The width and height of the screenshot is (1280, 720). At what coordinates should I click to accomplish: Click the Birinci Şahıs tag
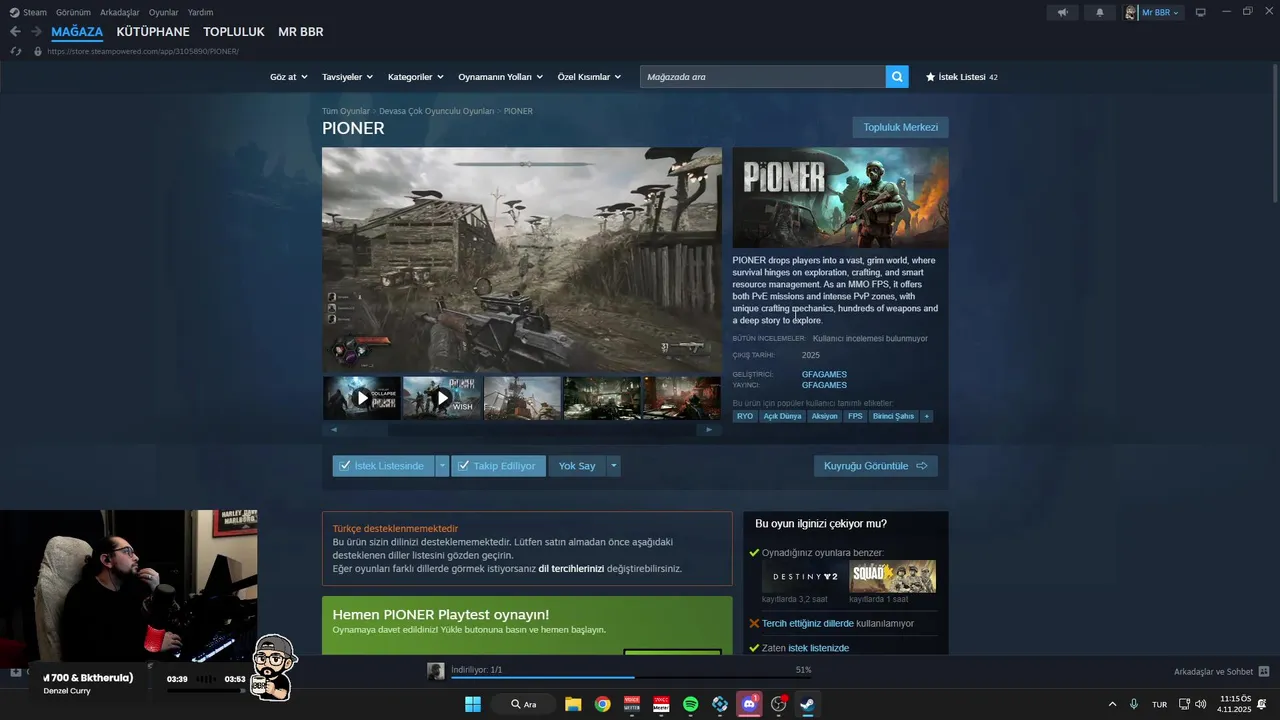click(x=893, y=416)
